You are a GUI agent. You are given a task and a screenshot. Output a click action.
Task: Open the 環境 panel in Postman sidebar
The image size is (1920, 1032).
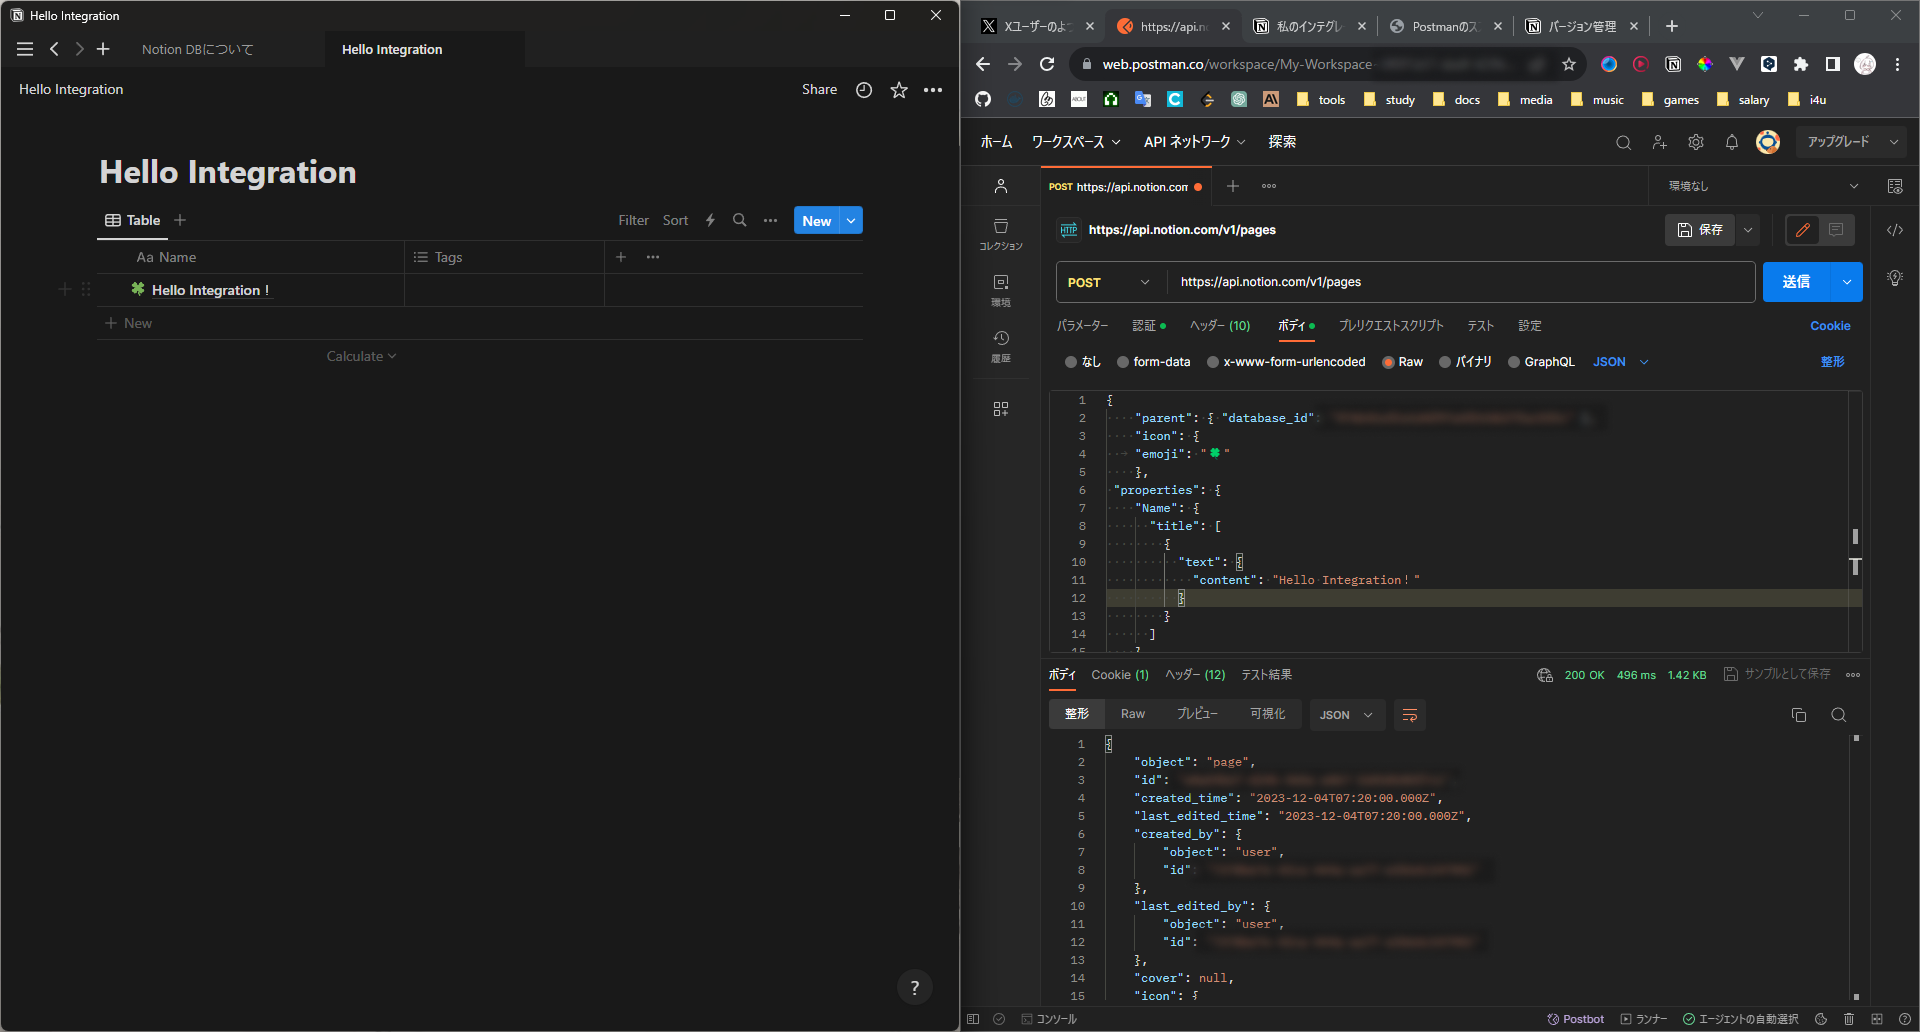click(1001, 289)
